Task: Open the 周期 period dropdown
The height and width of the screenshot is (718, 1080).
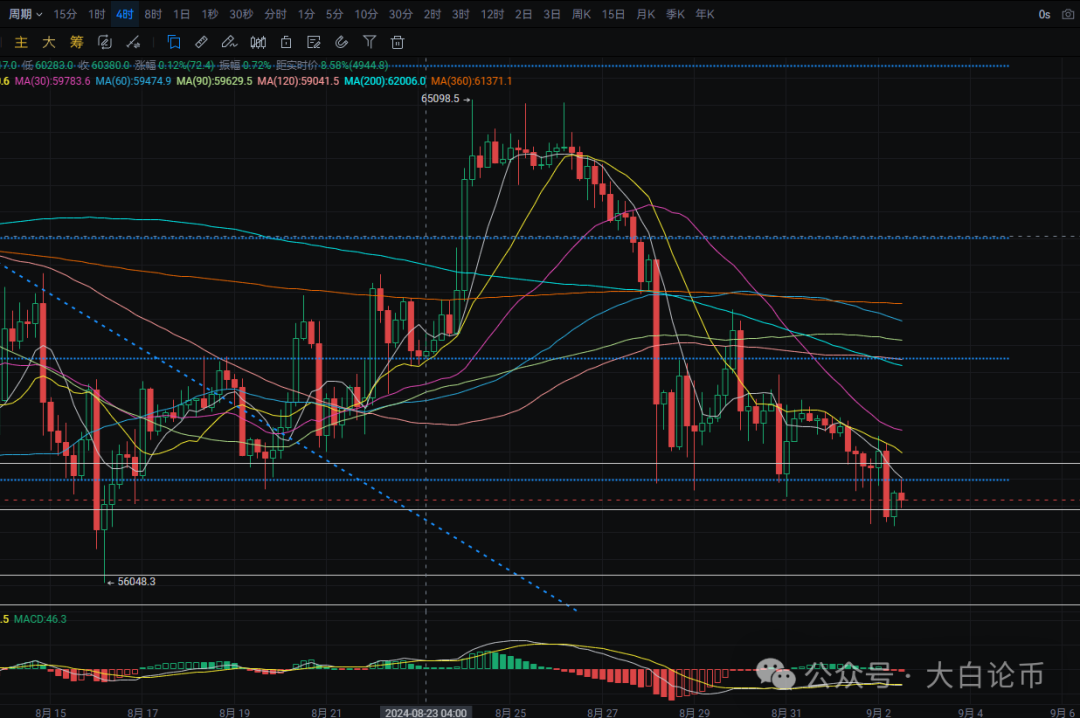Action: (25, 14)
